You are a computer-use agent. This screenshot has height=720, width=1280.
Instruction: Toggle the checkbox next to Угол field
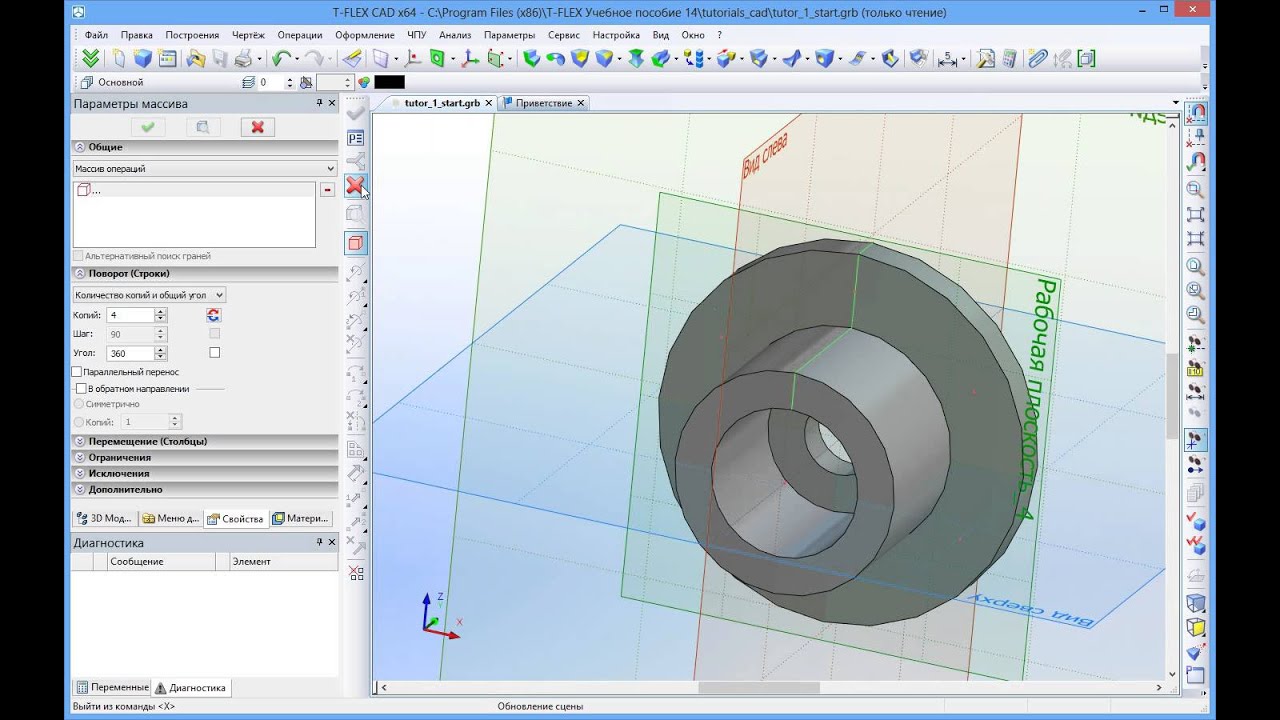[x=214, y=353]
